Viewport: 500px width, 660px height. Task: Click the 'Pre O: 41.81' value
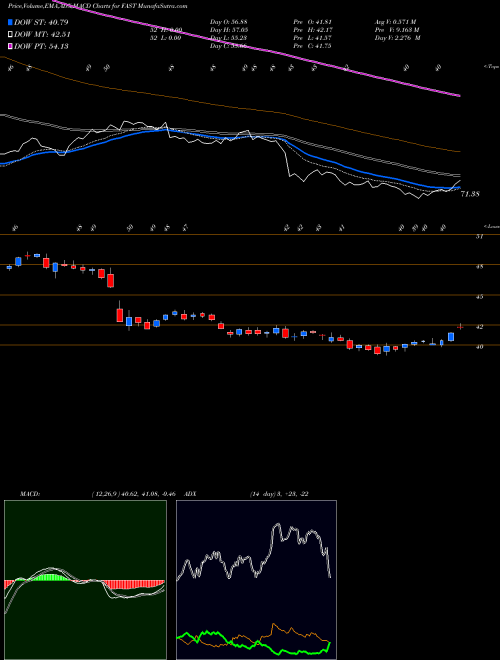click(314, 22)
